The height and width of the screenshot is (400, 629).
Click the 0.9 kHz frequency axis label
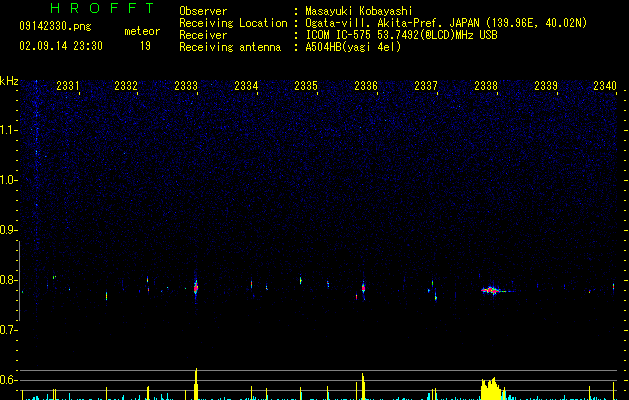click(8, 230)
